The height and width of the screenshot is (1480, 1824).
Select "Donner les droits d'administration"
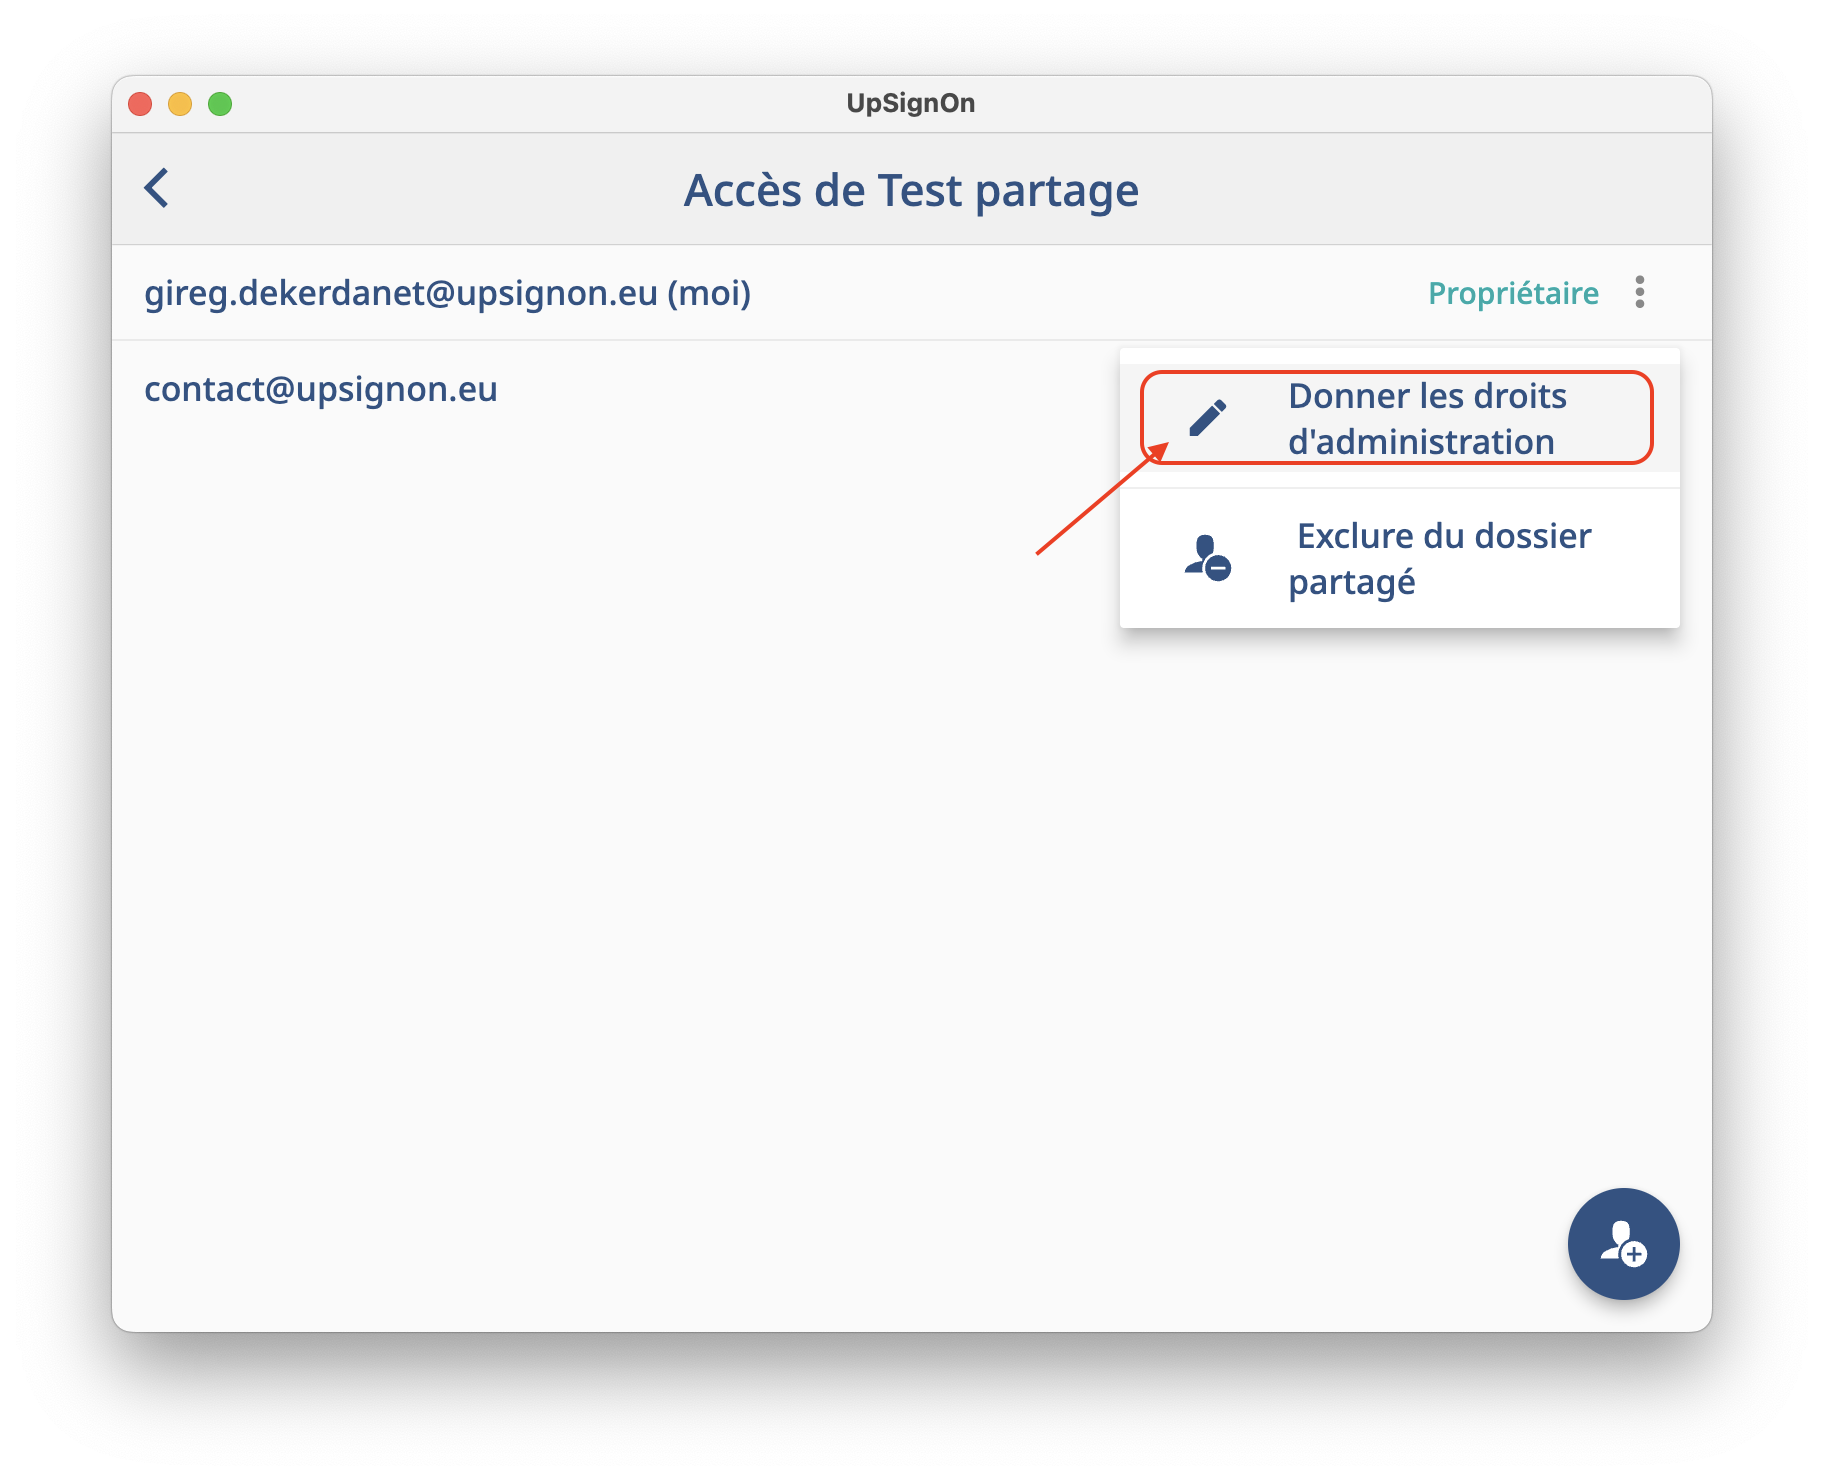click(x=1426, y=418)
